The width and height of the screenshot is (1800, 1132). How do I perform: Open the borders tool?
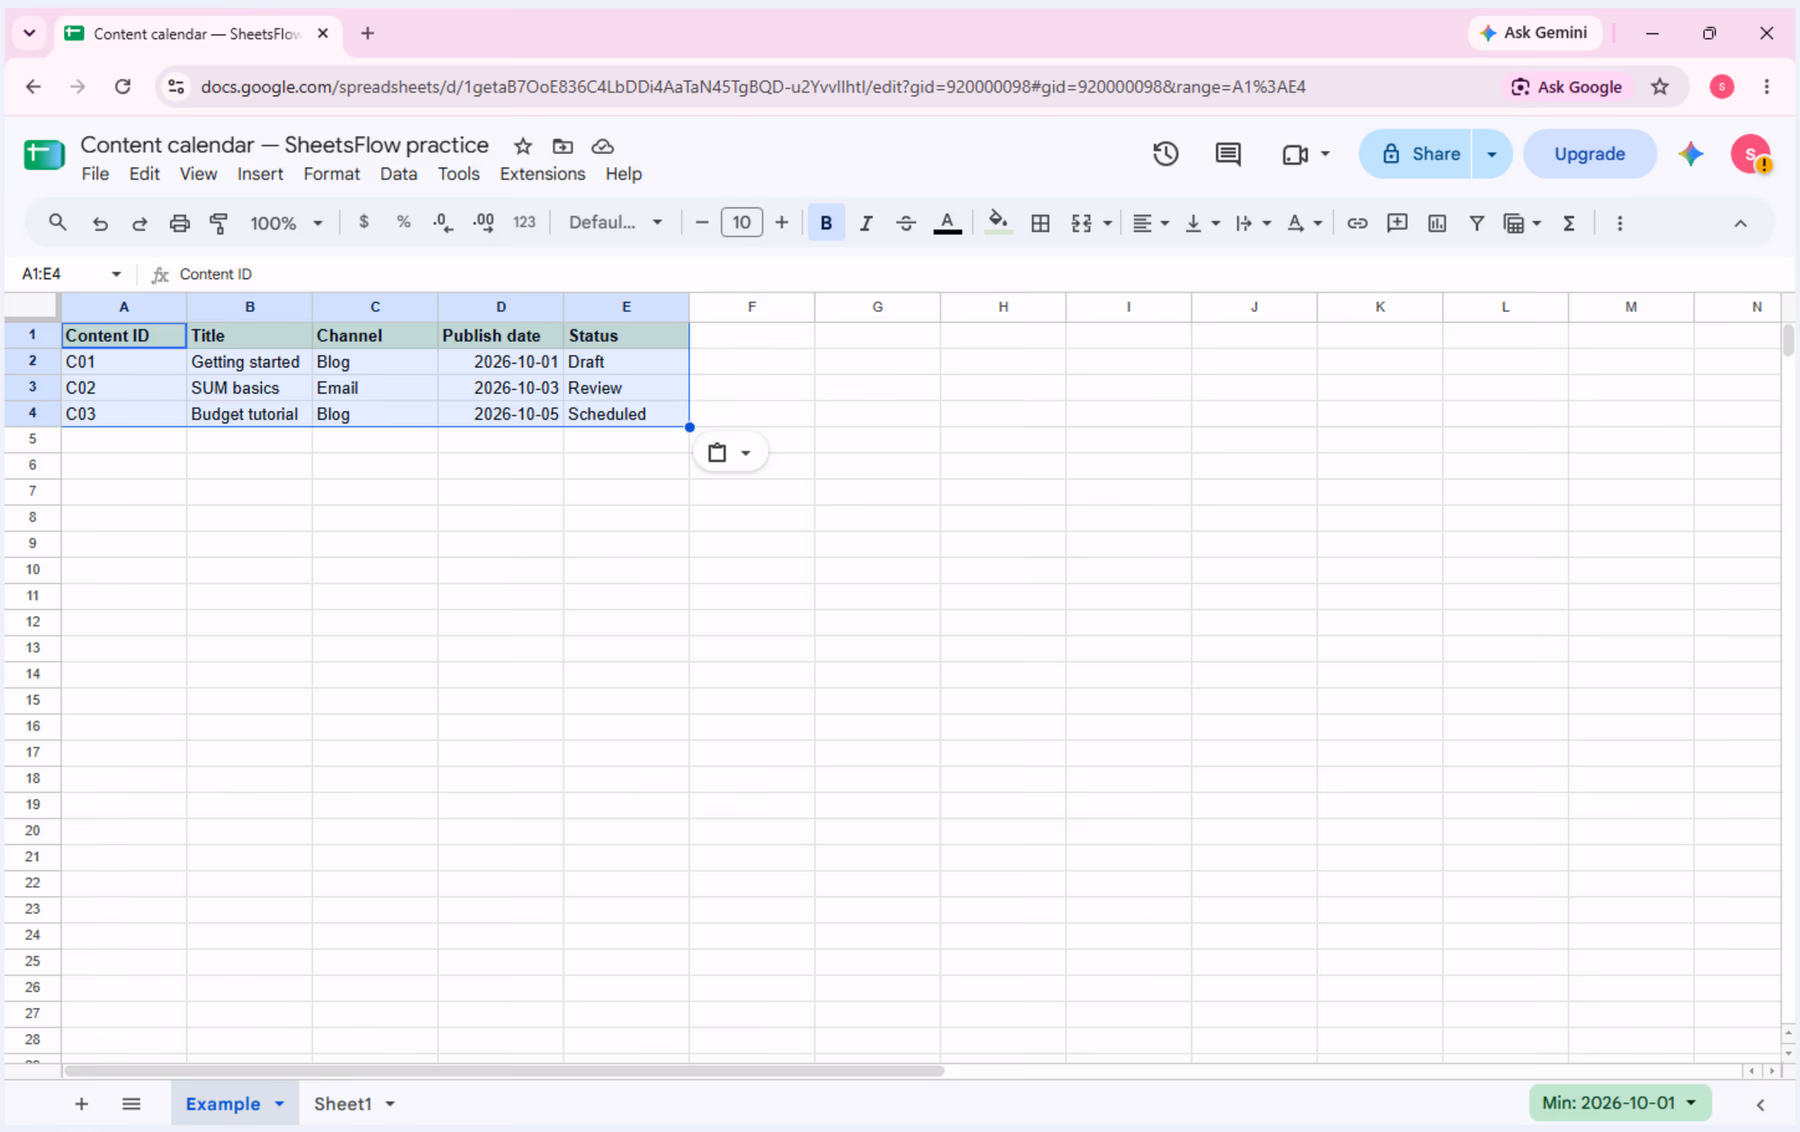click(x=1040, y=223)
